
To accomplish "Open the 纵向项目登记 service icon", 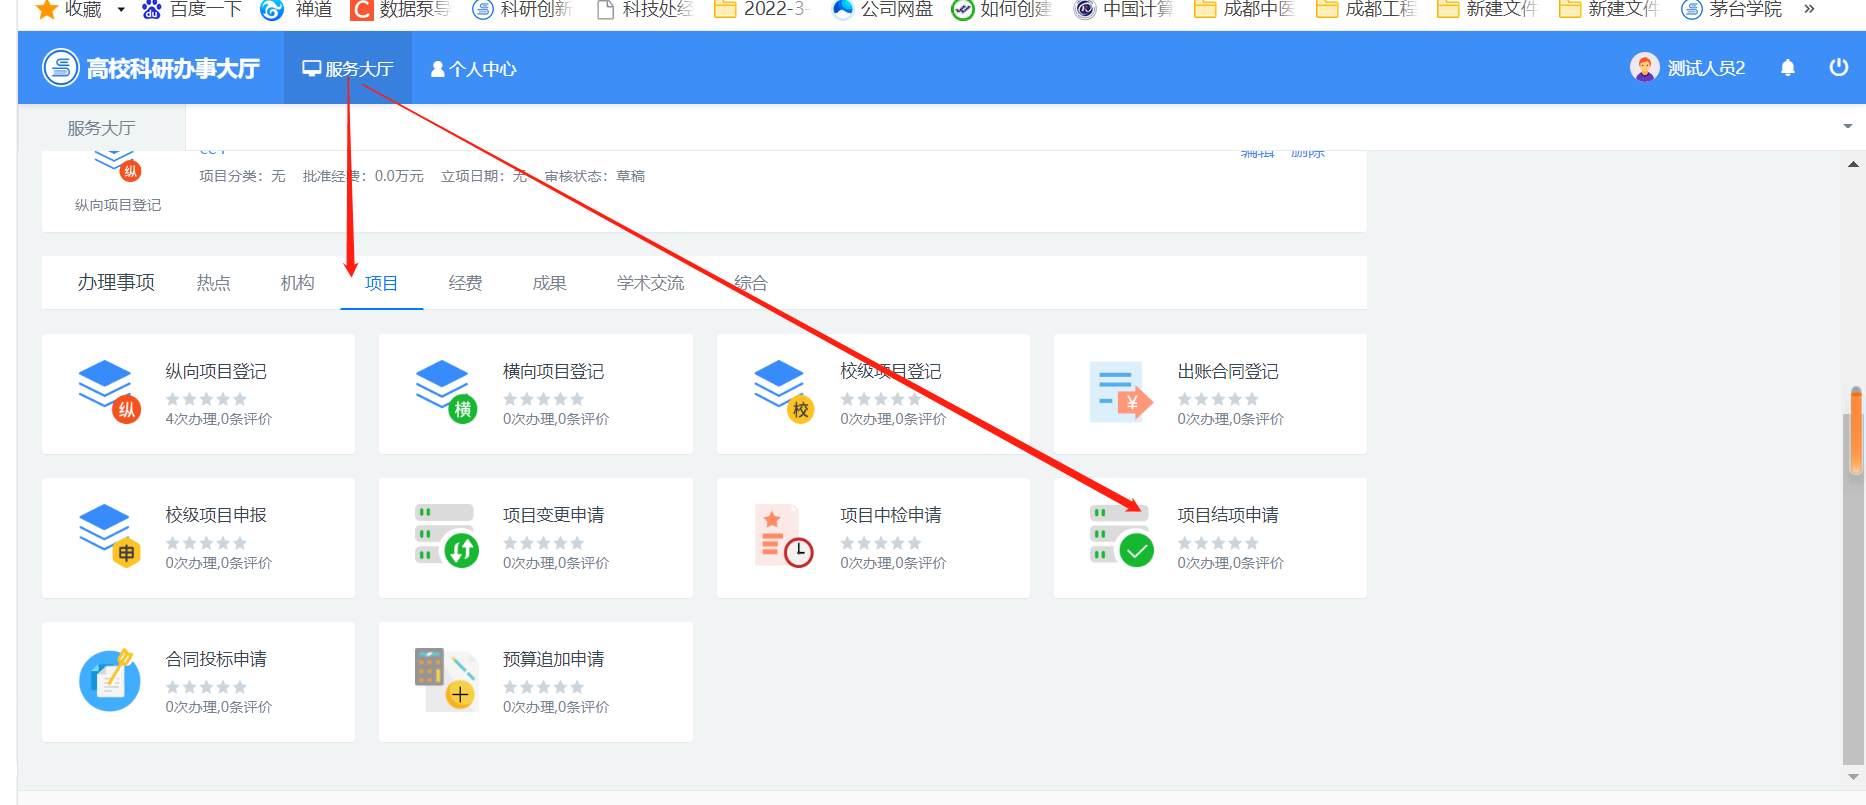I will pos(109,392).
